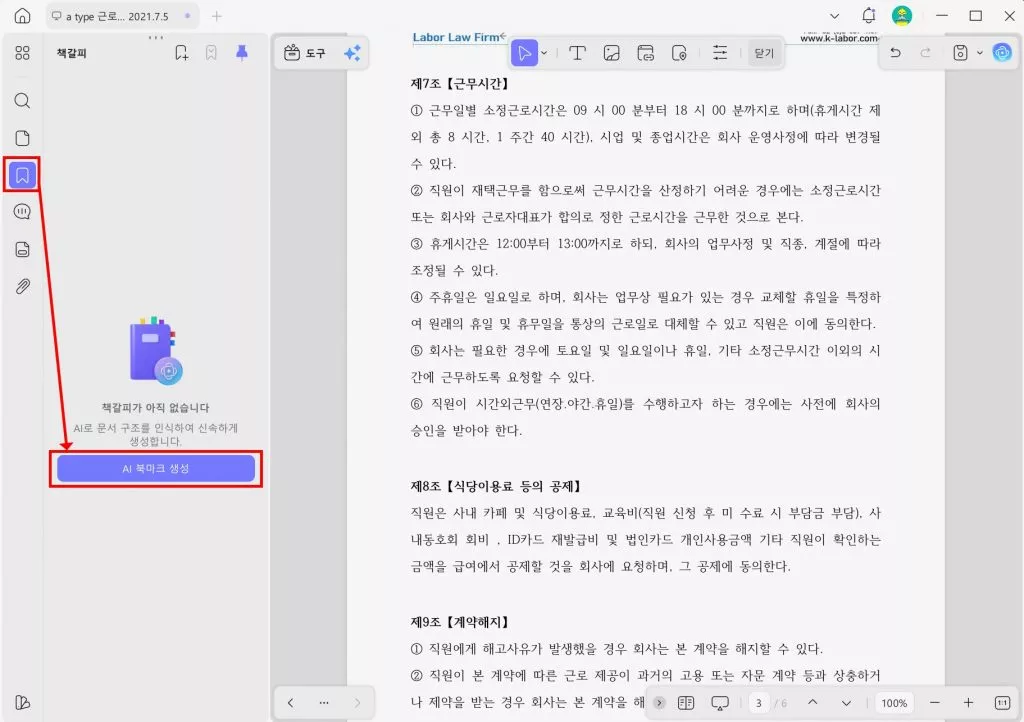Select the image insertion tool

[612, 52]
